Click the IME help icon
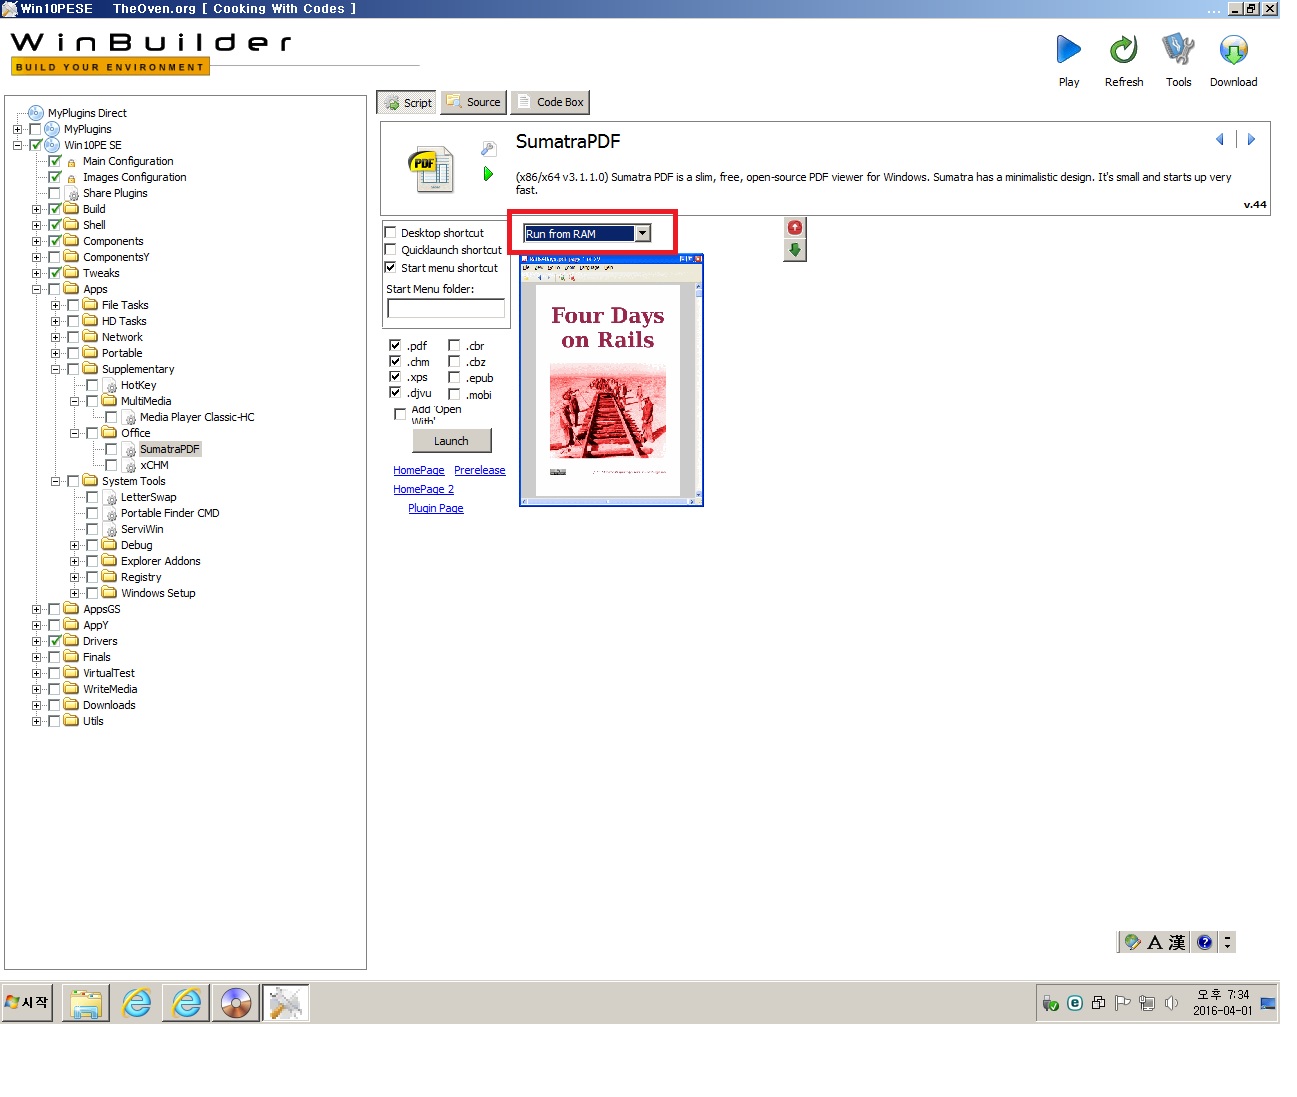The image size is (1297, 1097). click(x=1204, y=942)
